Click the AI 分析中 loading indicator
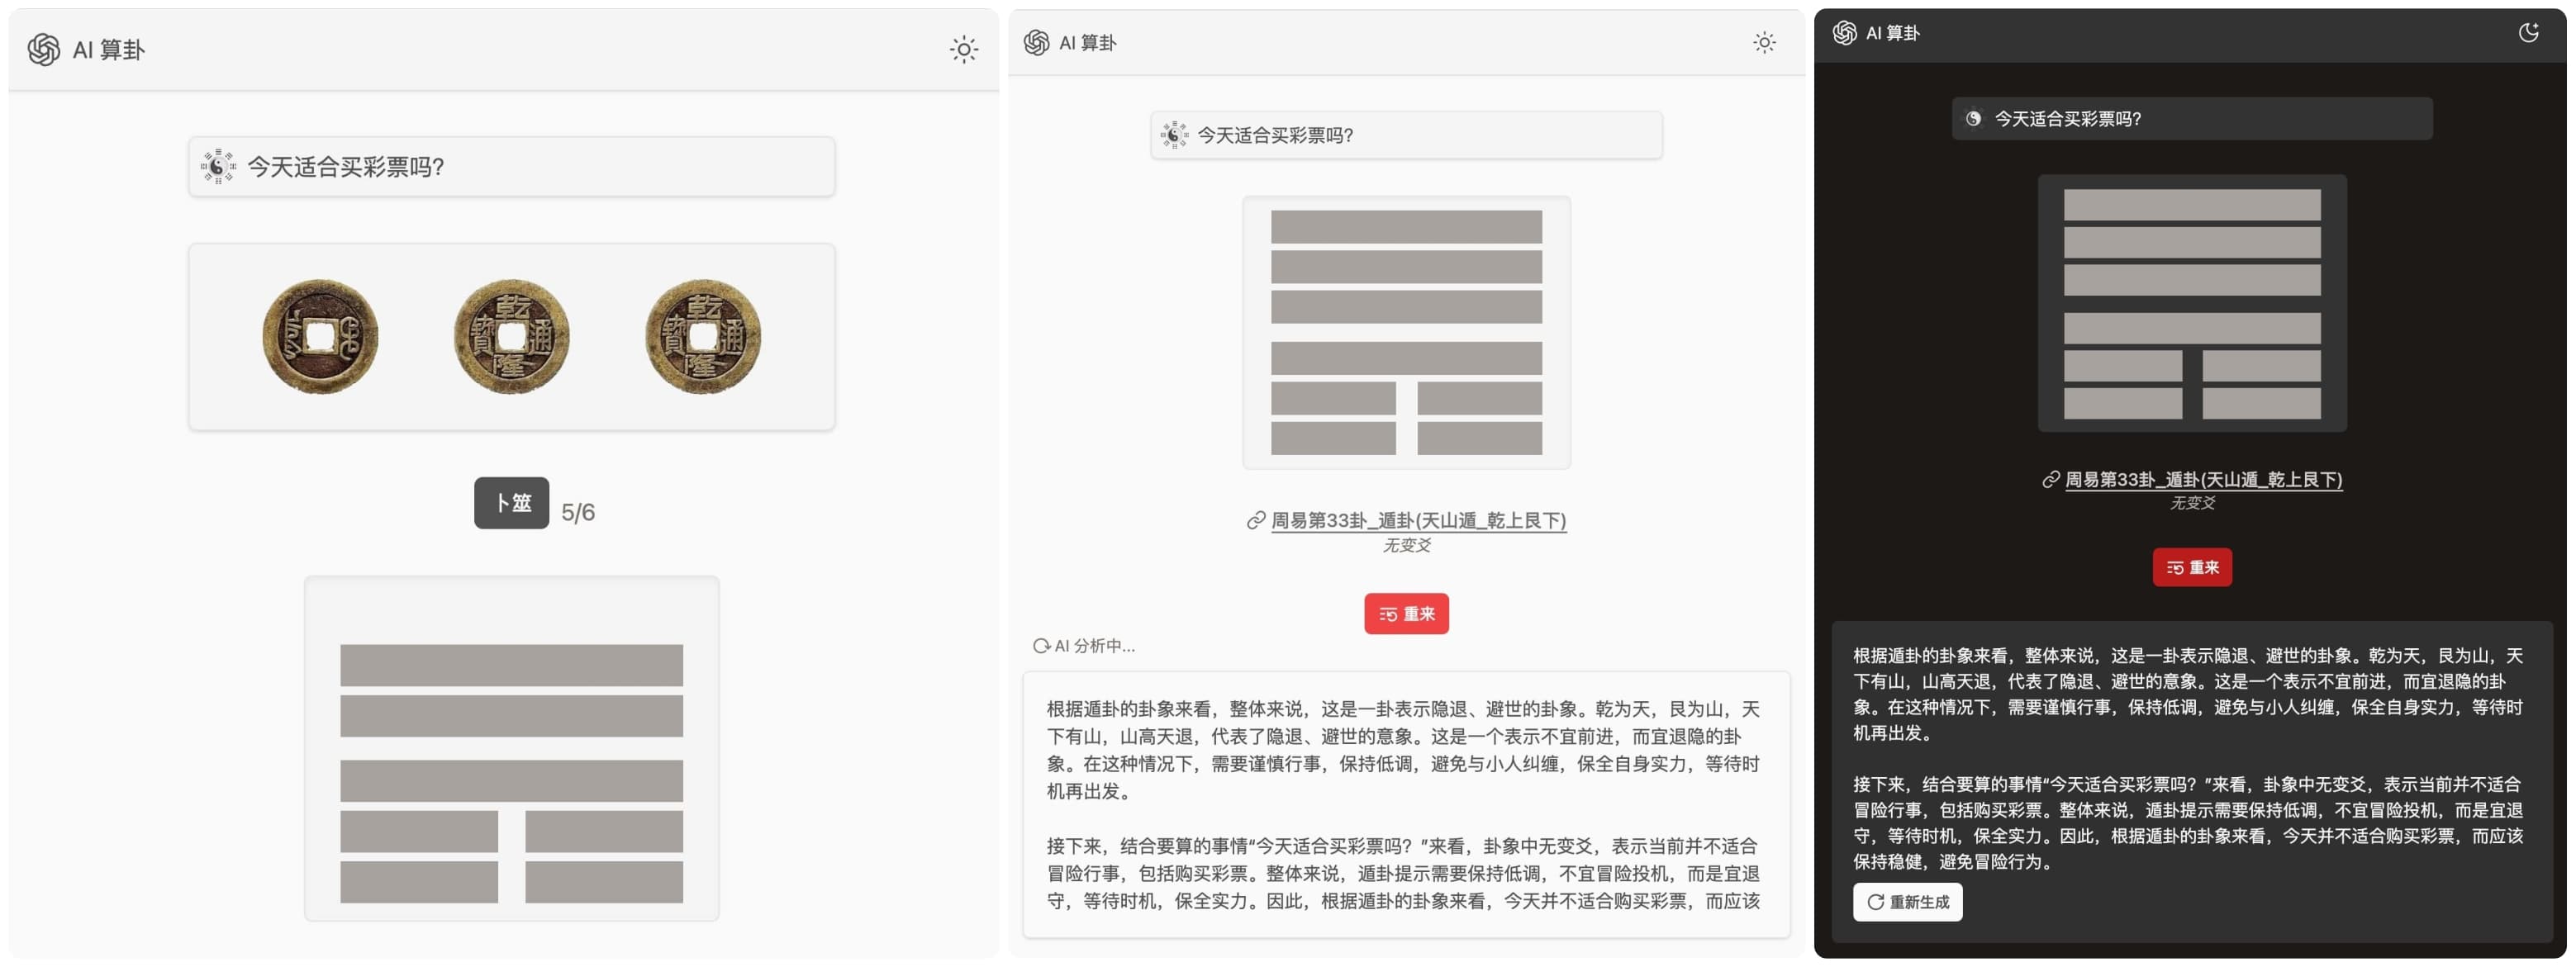 (1085, 645)
